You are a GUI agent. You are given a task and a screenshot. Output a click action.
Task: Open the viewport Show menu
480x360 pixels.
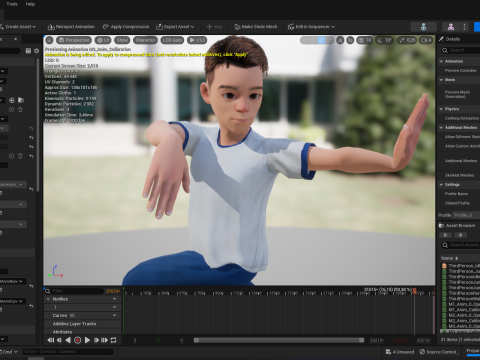(x=122, y=40)
